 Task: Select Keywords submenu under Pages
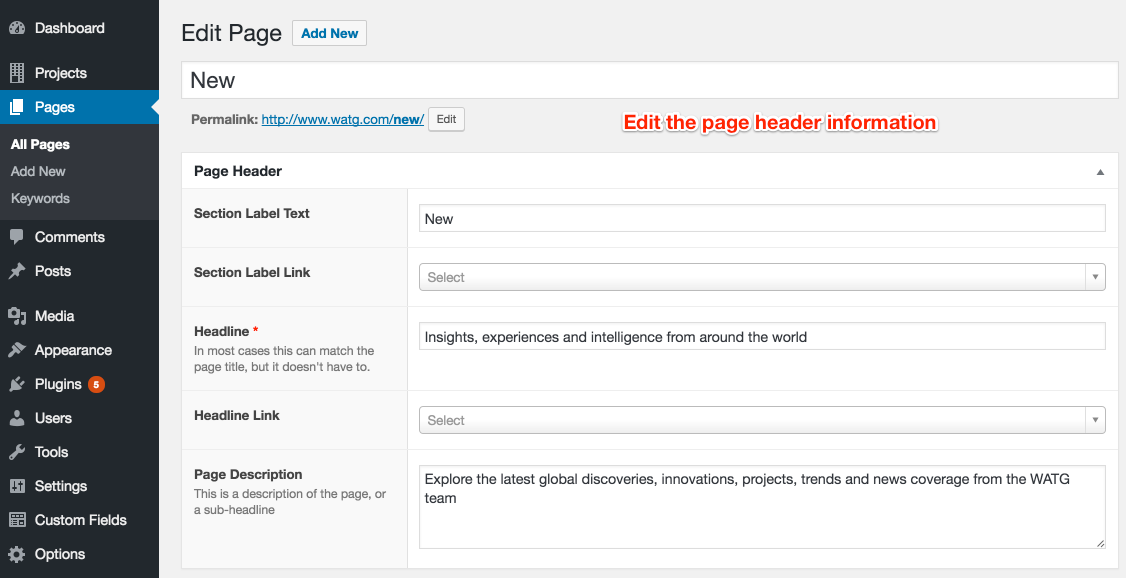(40, 198)
